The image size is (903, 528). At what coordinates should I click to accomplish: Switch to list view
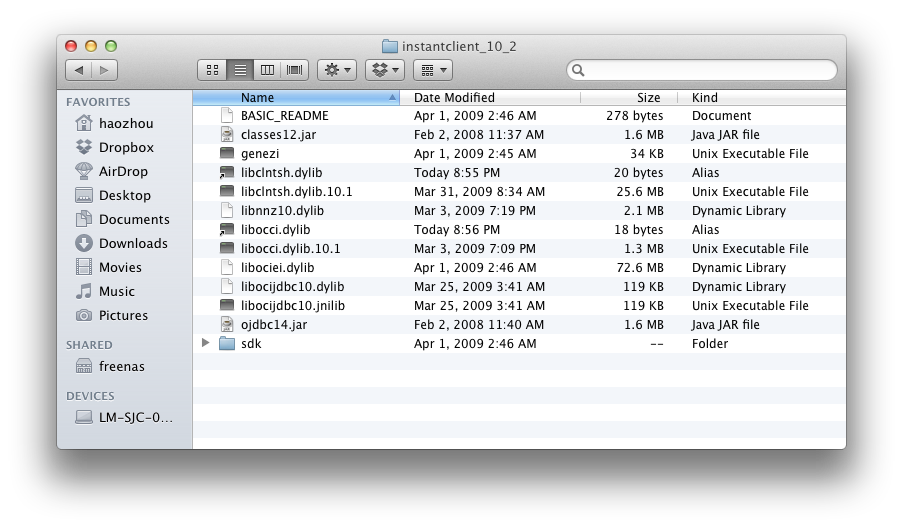coord(240,70)
